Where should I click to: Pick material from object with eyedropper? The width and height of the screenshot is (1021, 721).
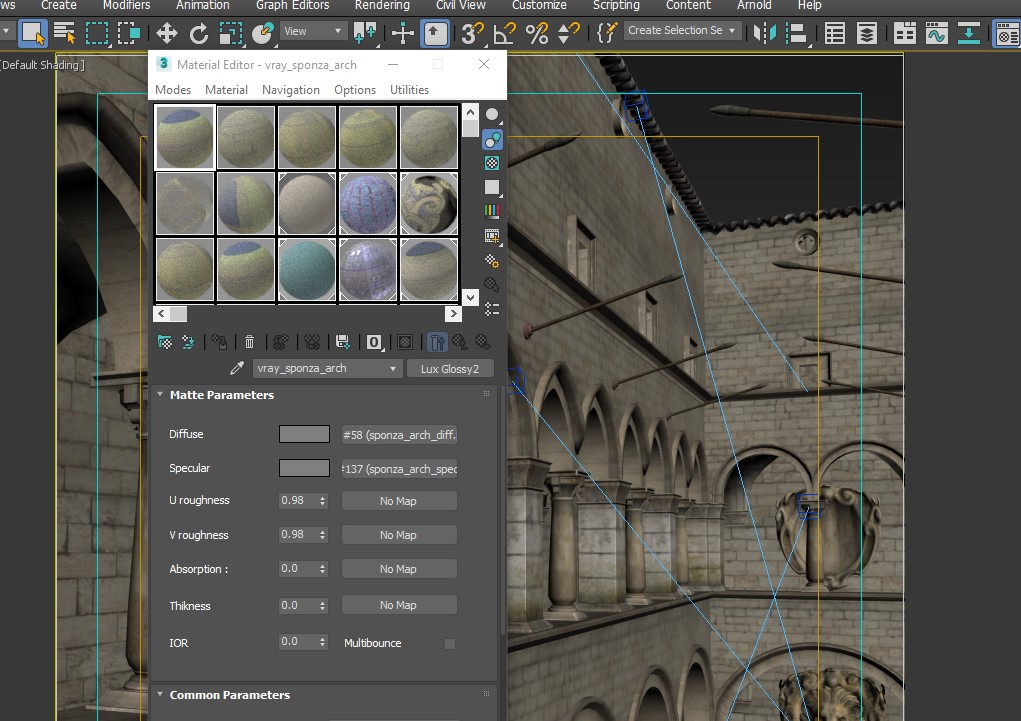pyautogui.click(x=237, y=368)
